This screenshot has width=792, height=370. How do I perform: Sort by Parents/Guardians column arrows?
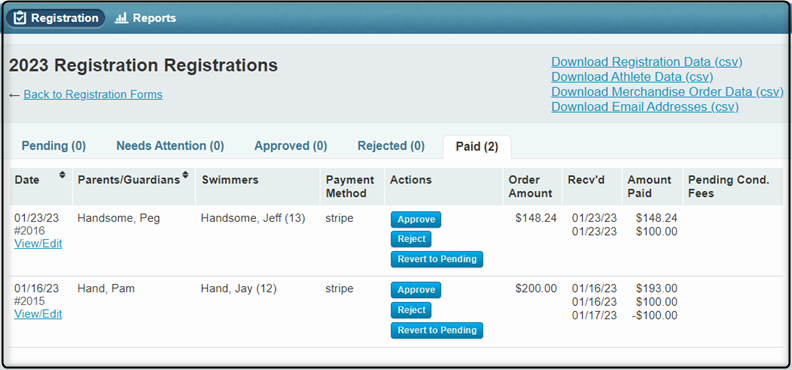185,175
